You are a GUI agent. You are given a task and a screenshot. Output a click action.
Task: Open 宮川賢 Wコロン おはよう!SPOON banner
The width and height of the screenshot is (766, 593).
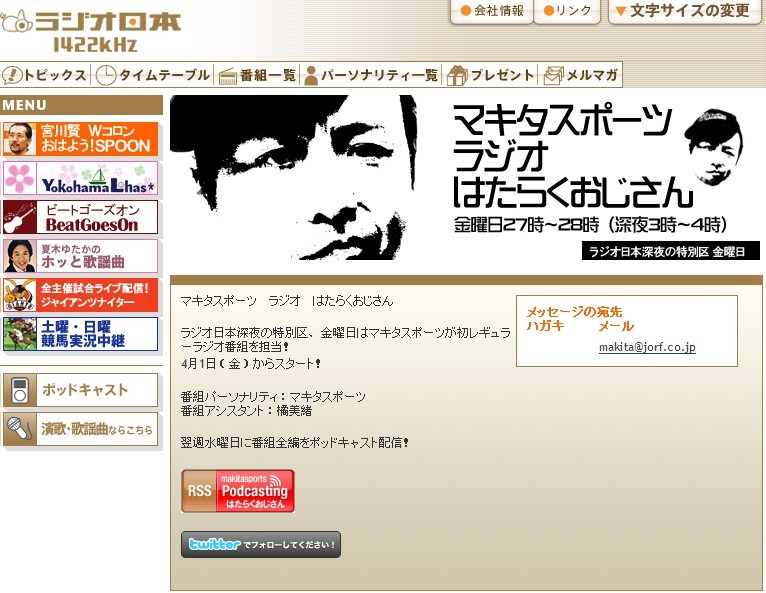[81, 139]
